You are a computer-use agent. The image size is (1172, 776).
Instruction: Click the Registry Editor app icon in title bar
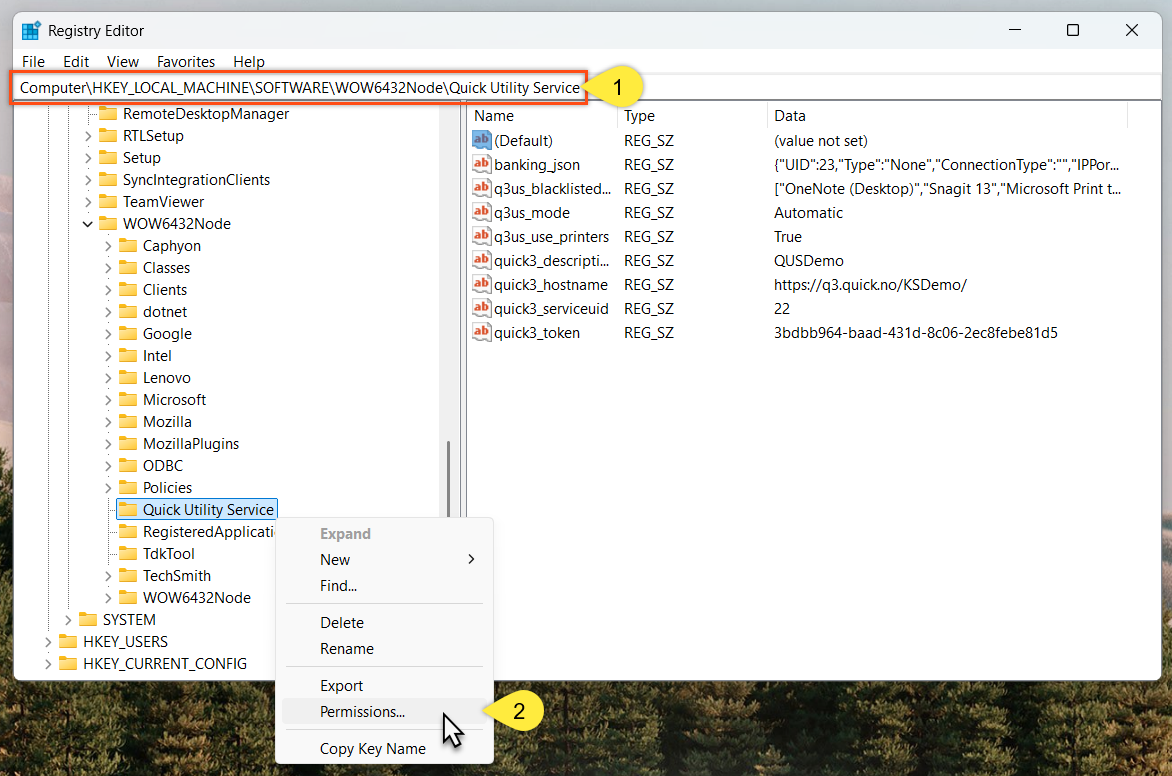[31, 31]
